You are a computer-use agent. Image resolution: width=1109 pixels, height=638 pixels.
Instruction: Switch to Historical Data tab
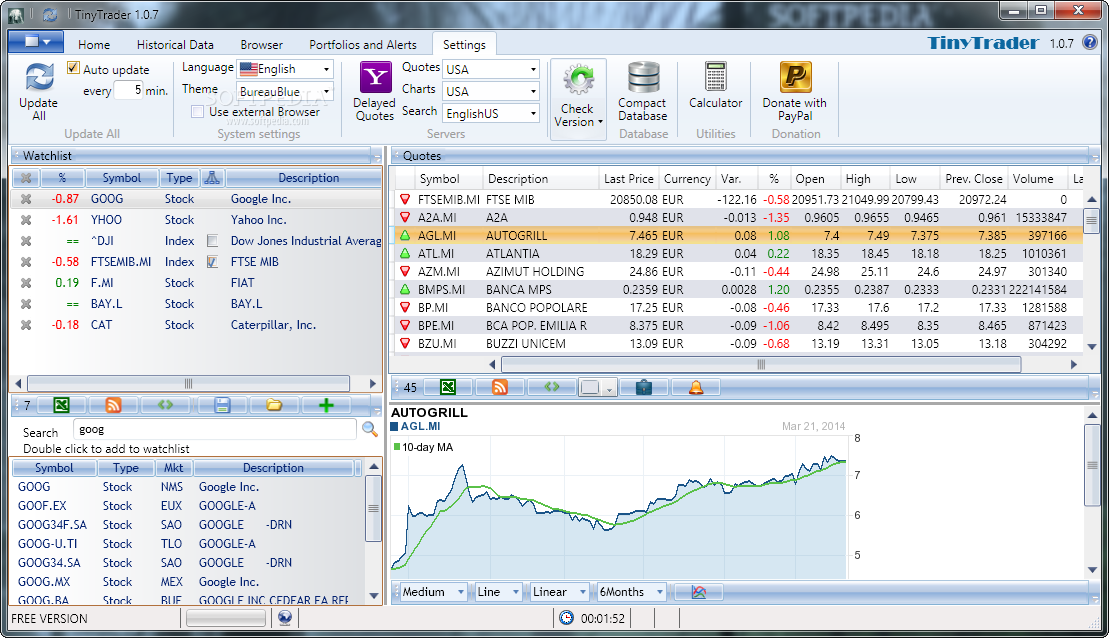click(175, 45)
